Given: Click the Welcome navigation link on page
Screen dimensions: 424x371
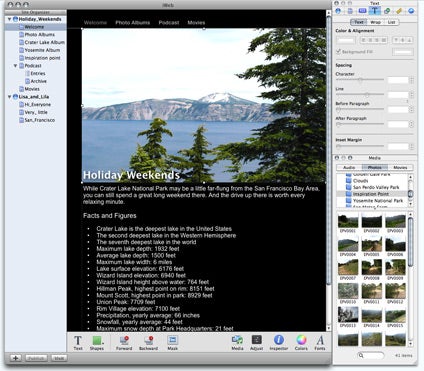Looking at the screenshot, I should (95, 23).
